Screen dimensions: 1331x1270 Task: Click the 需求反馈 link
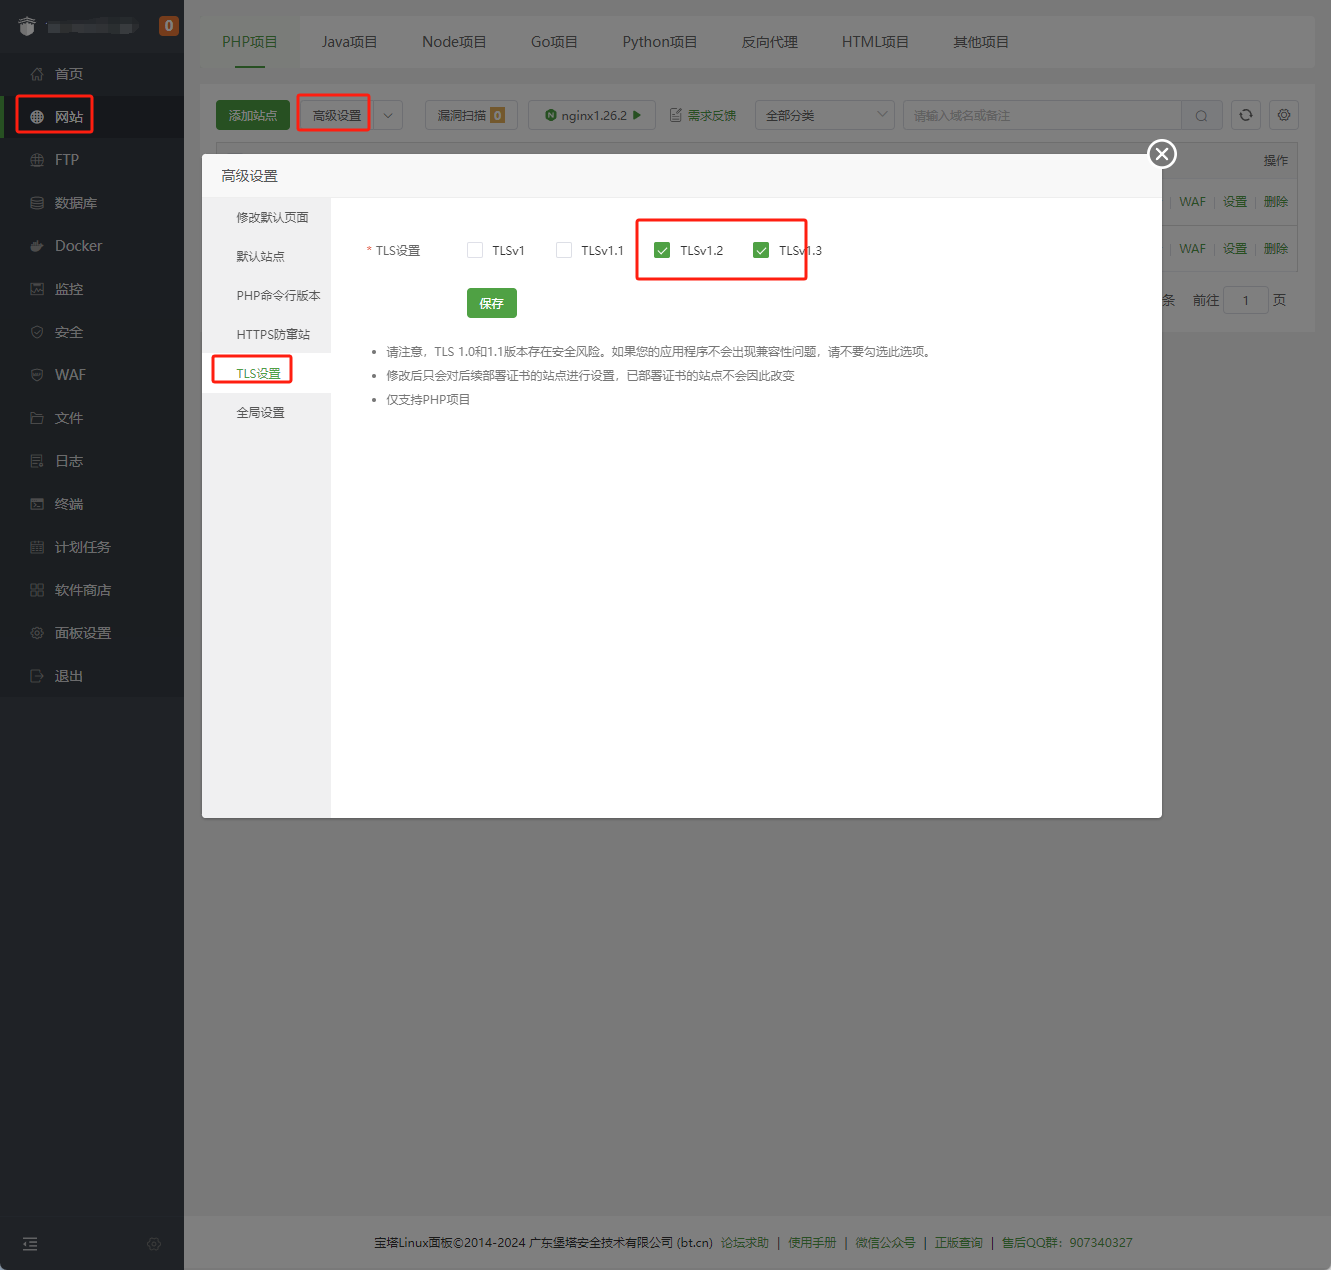click(x=703, y=115)
